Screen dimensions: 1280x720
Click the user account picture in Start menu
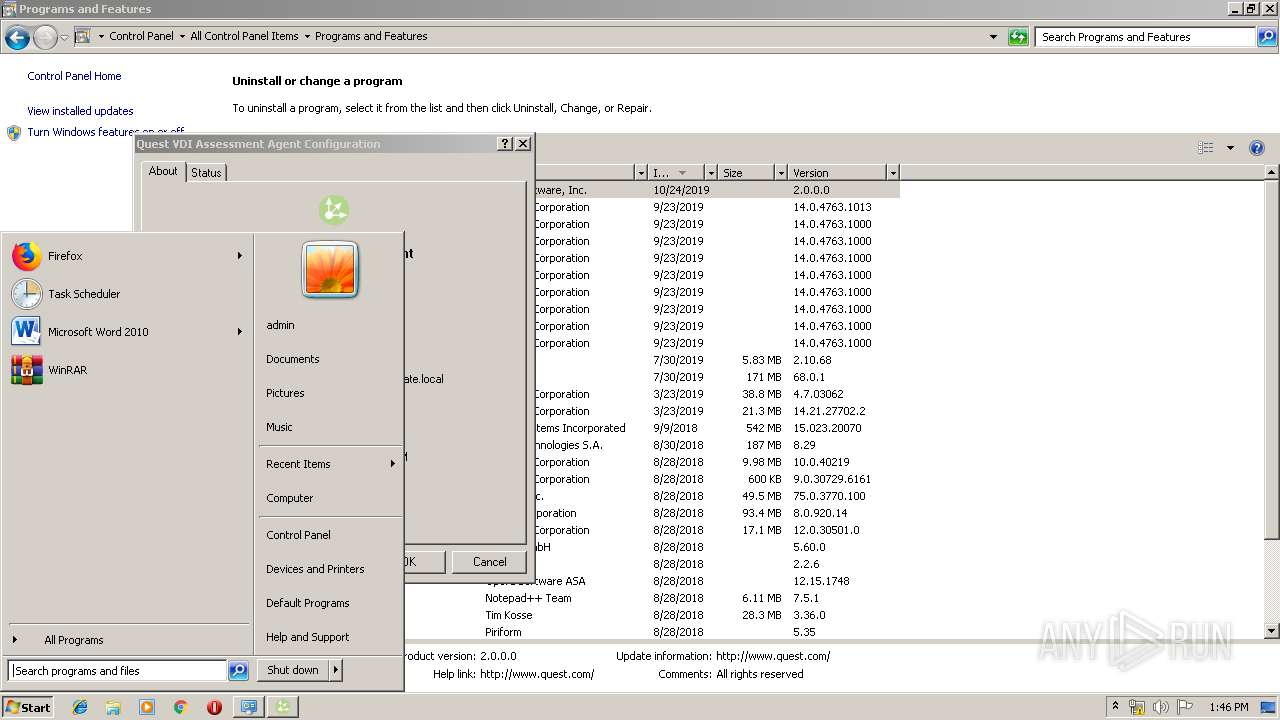(x=330, y=270)
